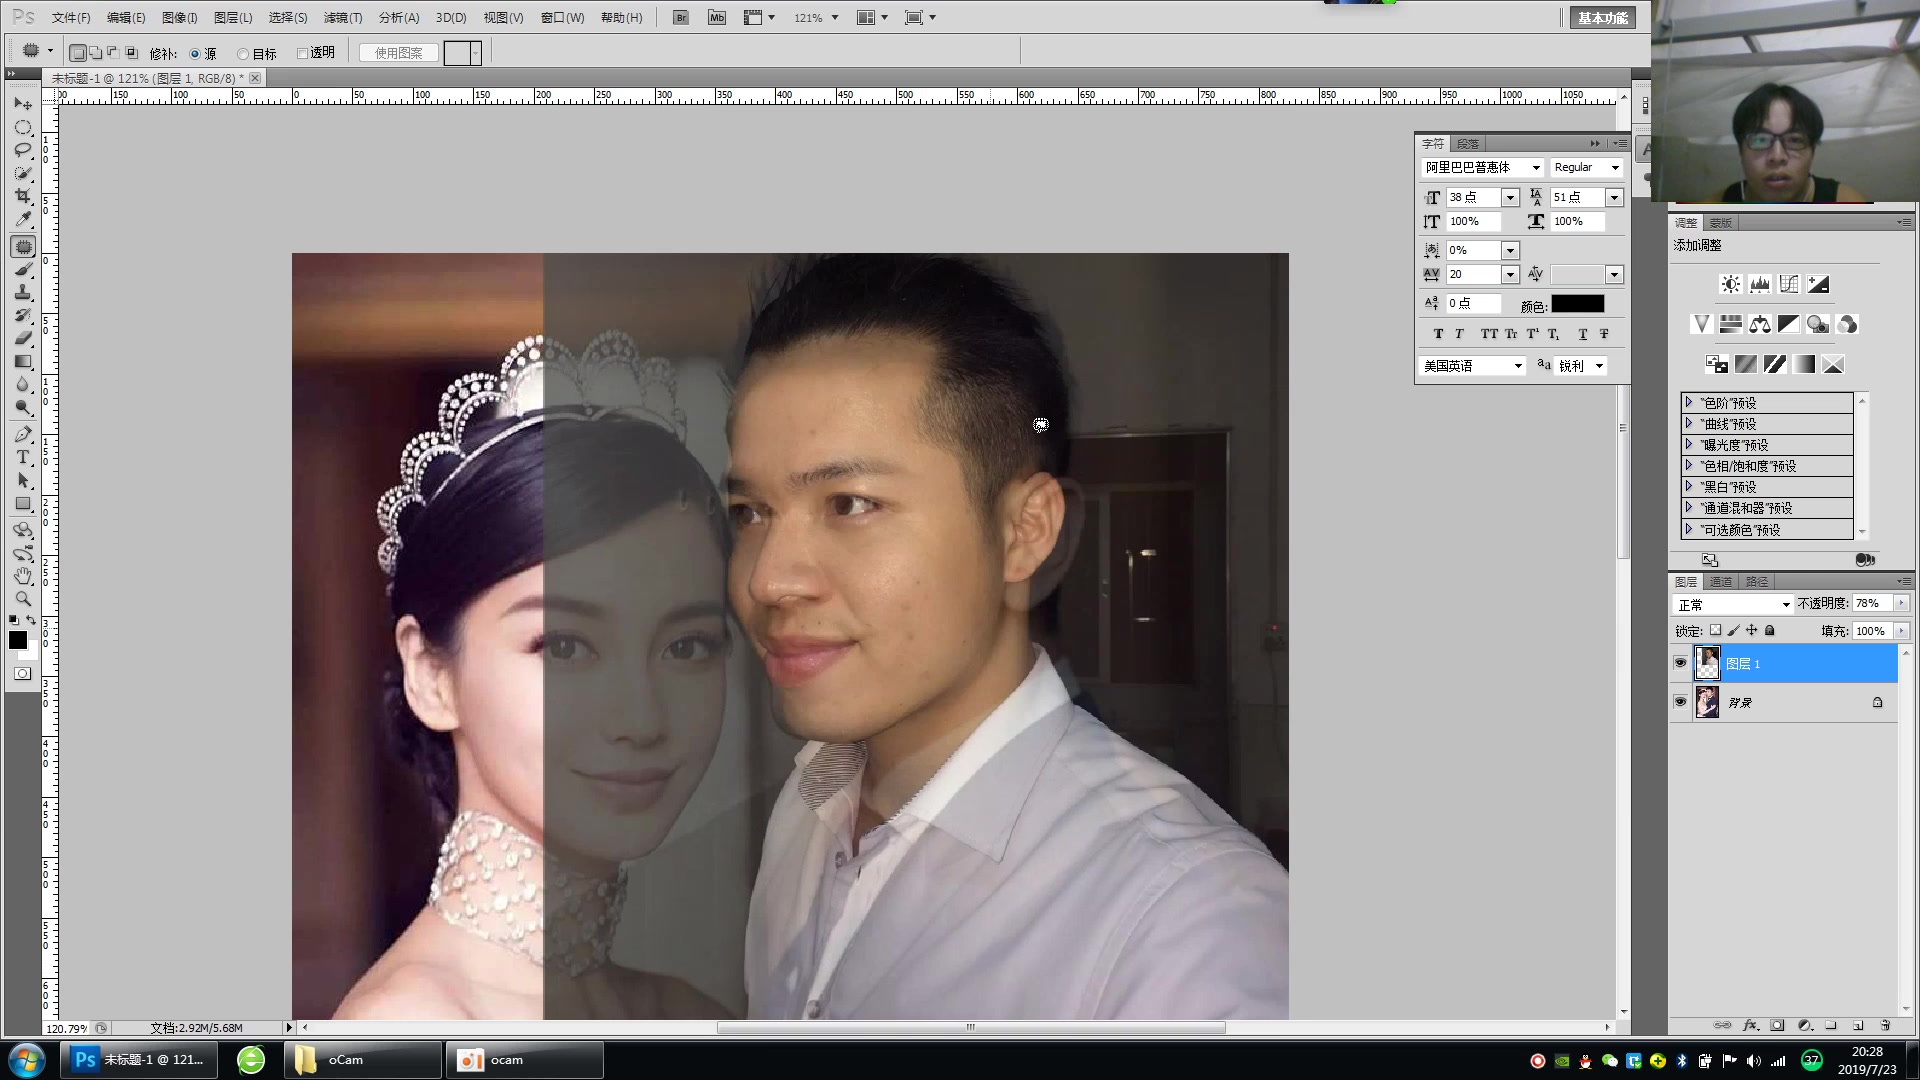The width and height of the screenshot is (1920, 1080).
Task: Toggle lock transparent pixels
Action: [x=1715, y=630]
